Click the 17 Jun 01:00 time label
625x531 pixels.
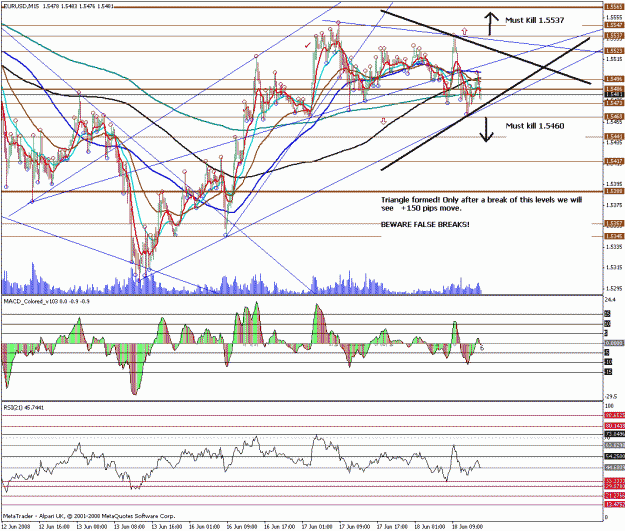(x=317, y=527)
